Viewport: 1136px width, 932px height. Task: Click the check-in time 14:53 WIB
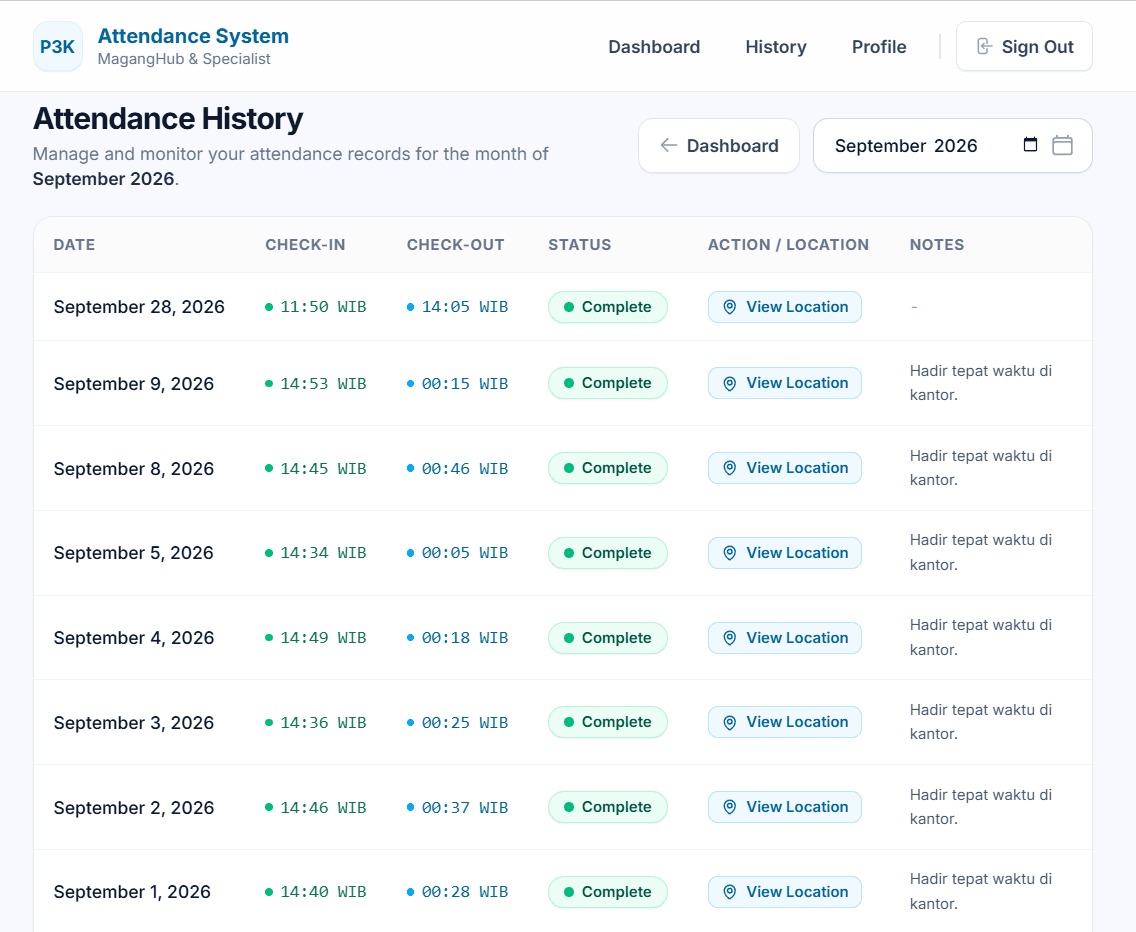click(316, 383)
